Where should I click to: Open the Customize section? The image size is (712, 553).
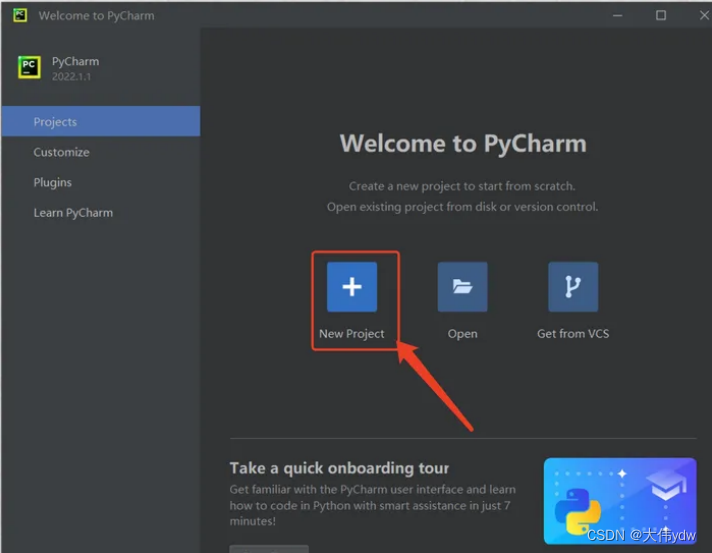[x=101, y=152]
